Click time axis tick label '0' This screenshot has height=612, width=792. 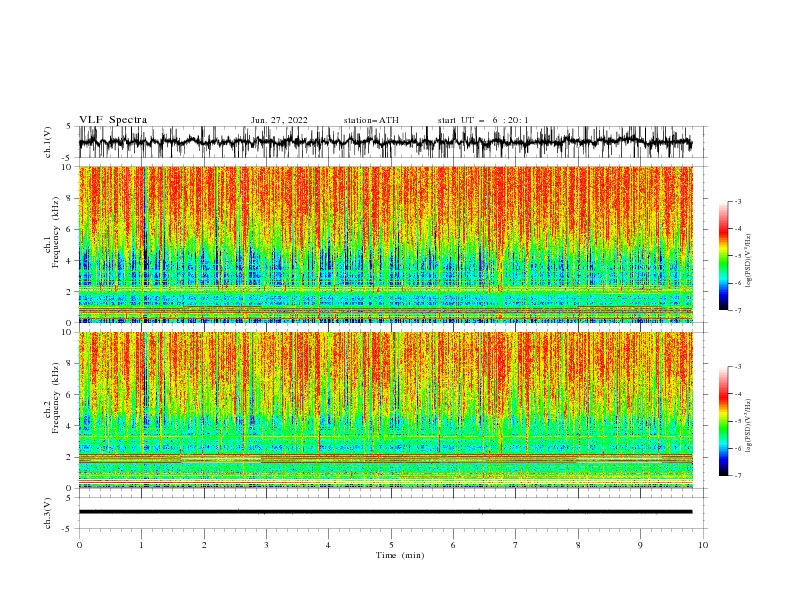click(79, 545)
